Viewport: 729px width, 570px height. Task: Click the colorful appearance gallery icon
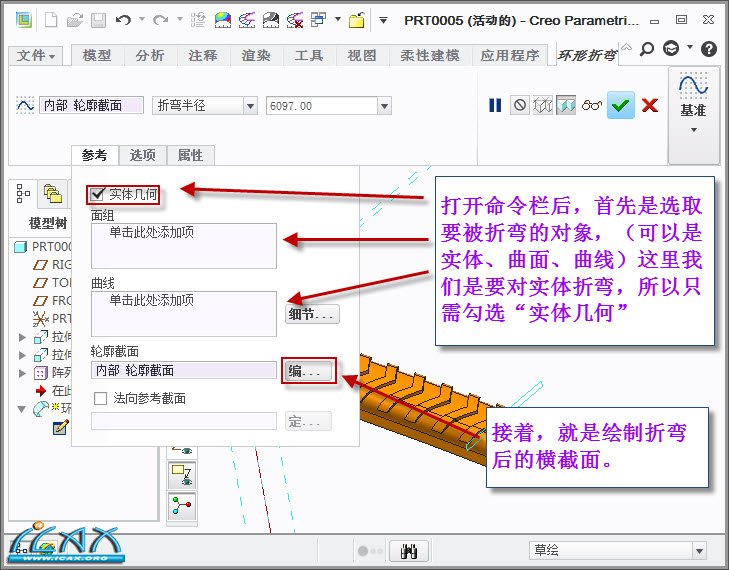pos(223,20)
